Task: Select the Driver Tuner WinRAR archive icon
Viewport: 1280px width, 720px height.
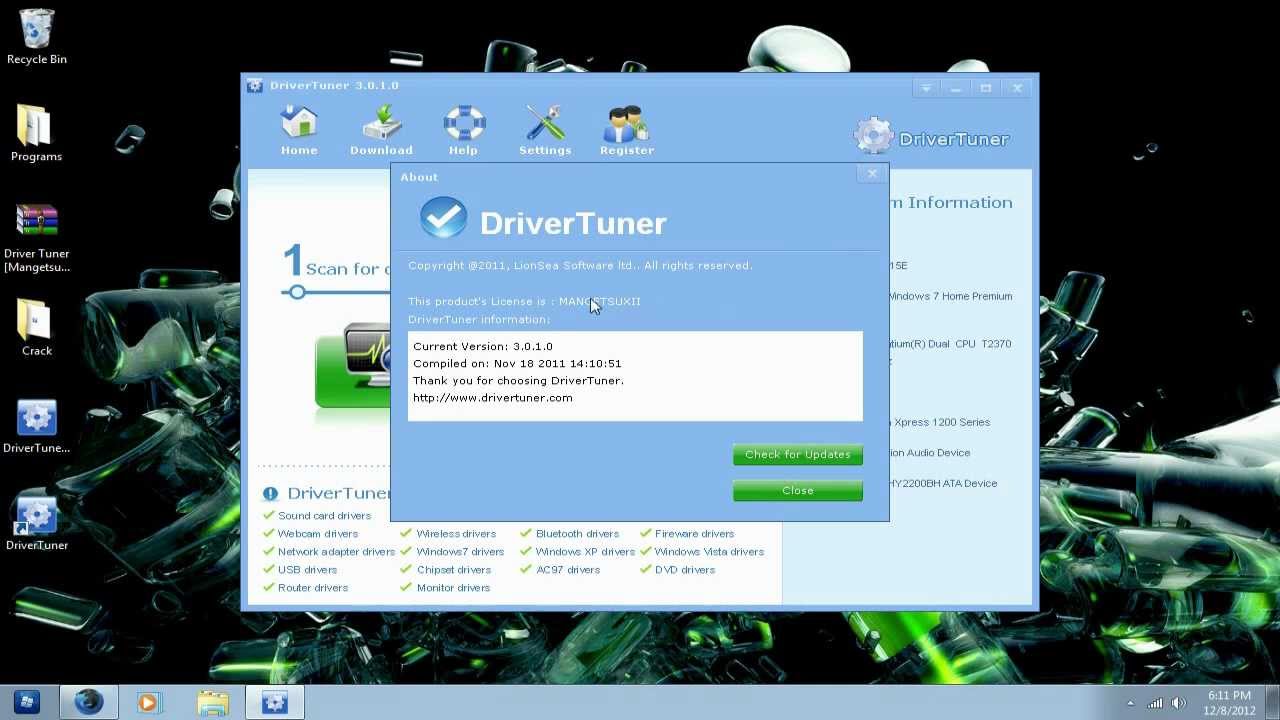Action: [36, 238]
